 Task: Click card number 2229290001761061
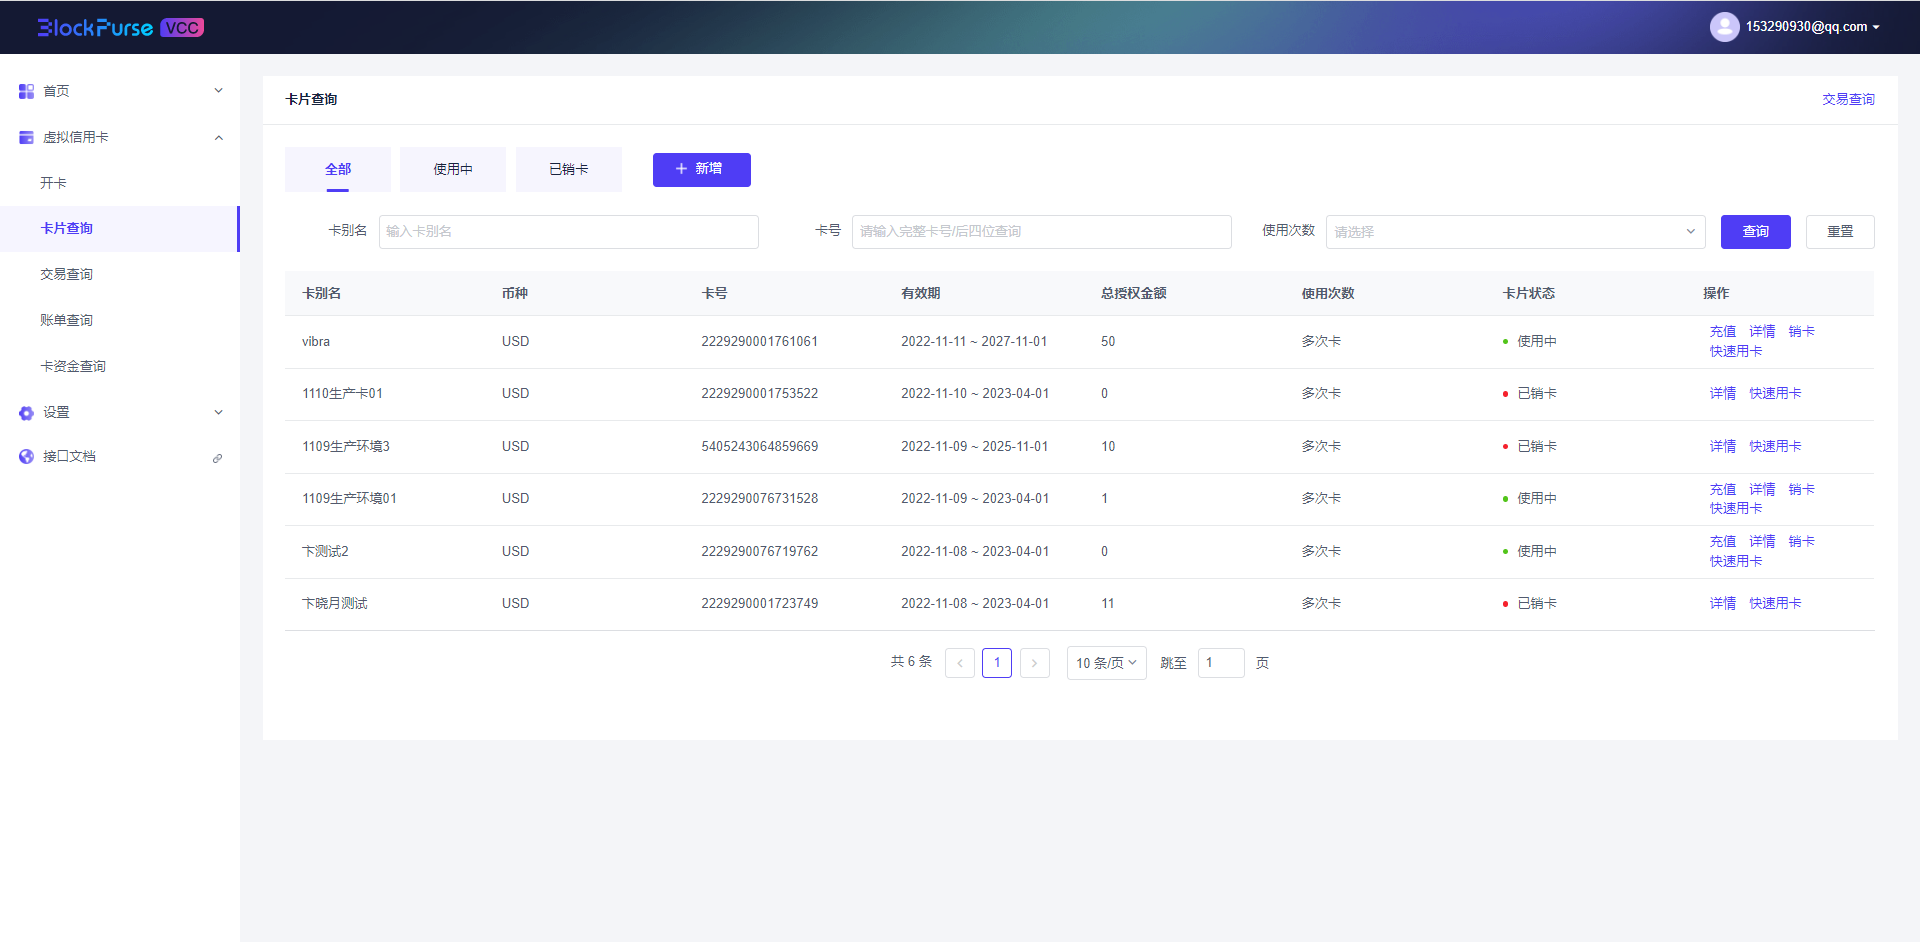(760, 341)
